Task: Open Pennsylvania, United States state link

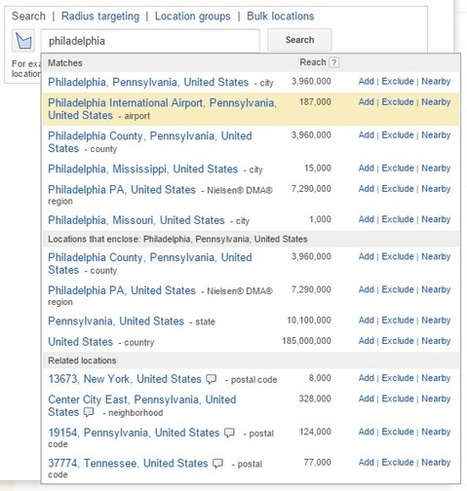Action: click(116, 321)
